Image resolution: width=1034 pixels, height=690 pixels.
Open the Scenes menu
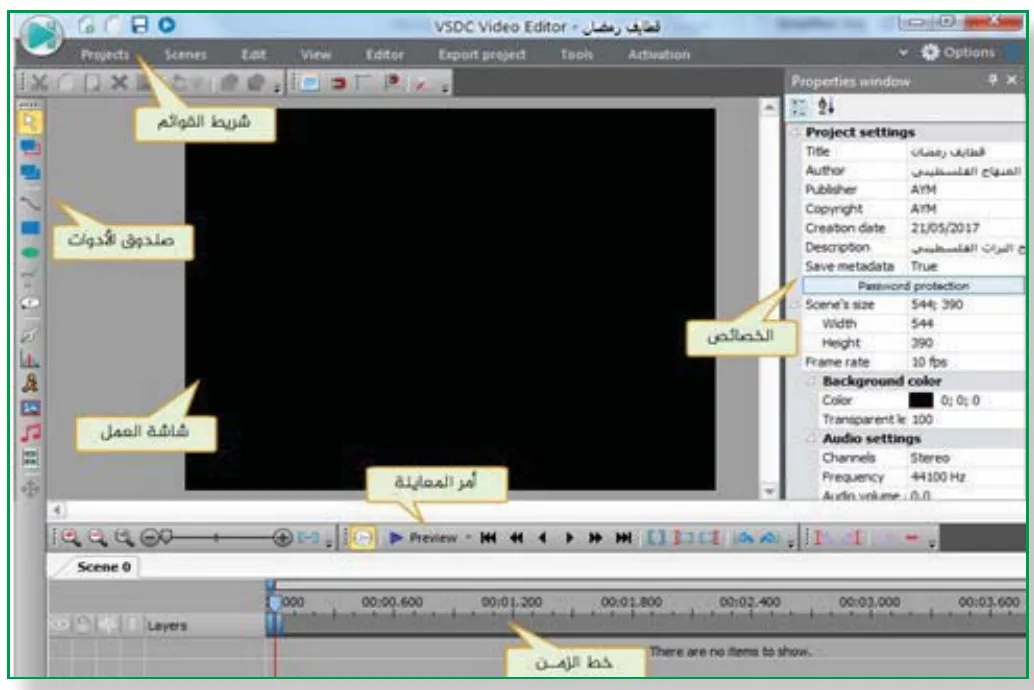185,55
